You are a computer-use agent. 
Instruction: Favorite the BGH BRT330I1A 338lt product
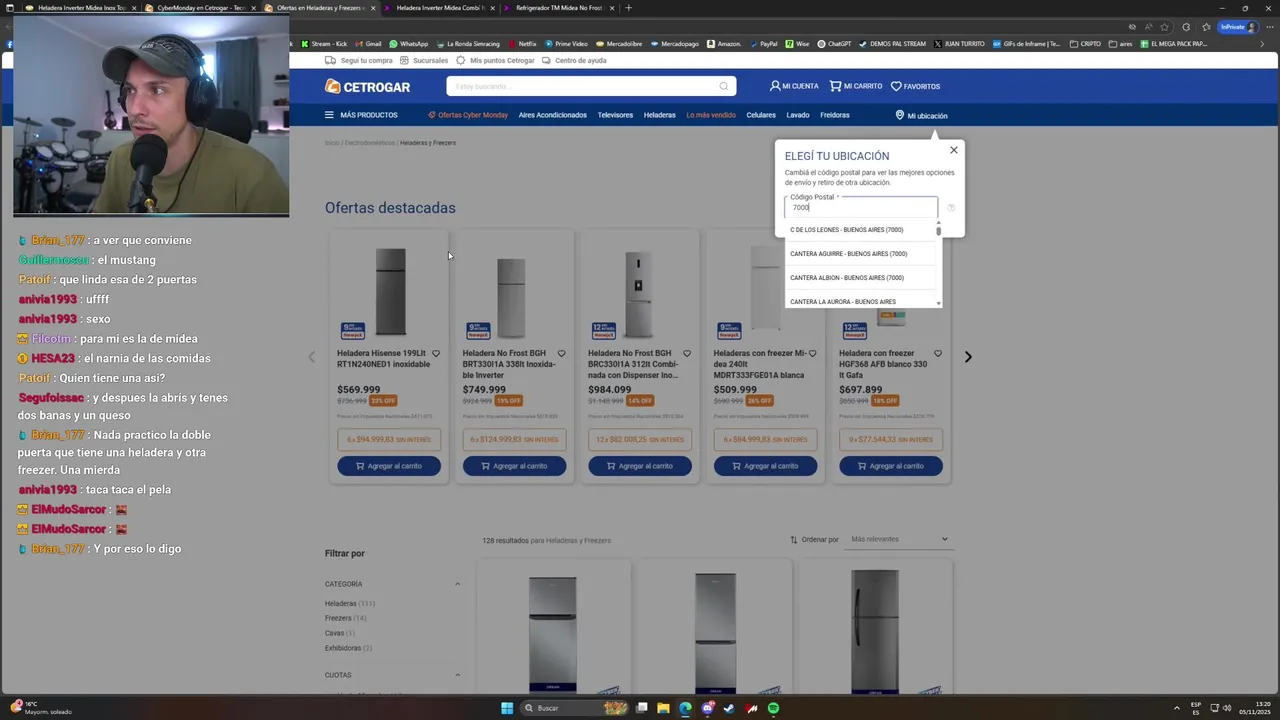click(x=561, y=353)
